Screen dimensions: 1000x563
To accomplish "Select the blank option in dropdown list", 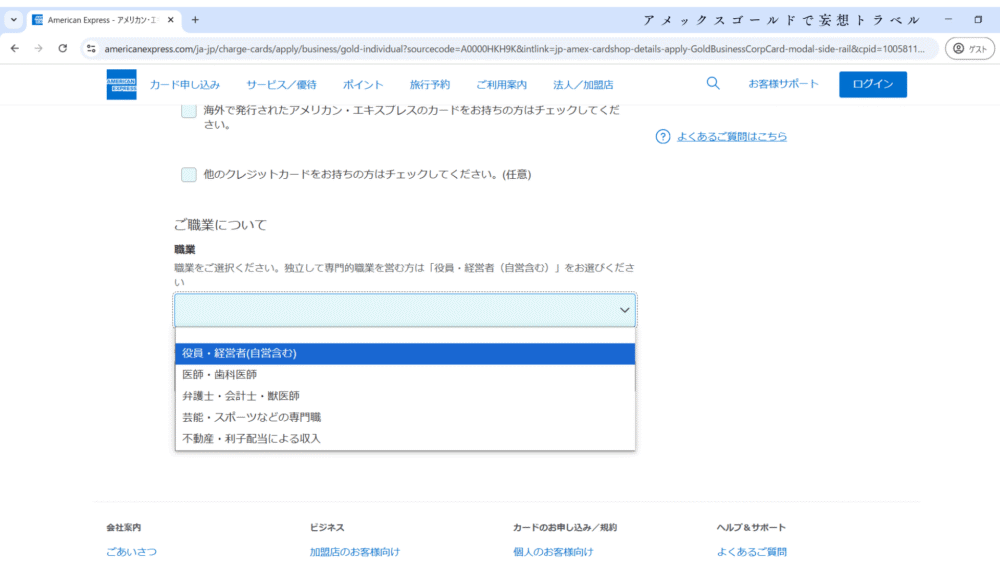I will pos(405,335).
